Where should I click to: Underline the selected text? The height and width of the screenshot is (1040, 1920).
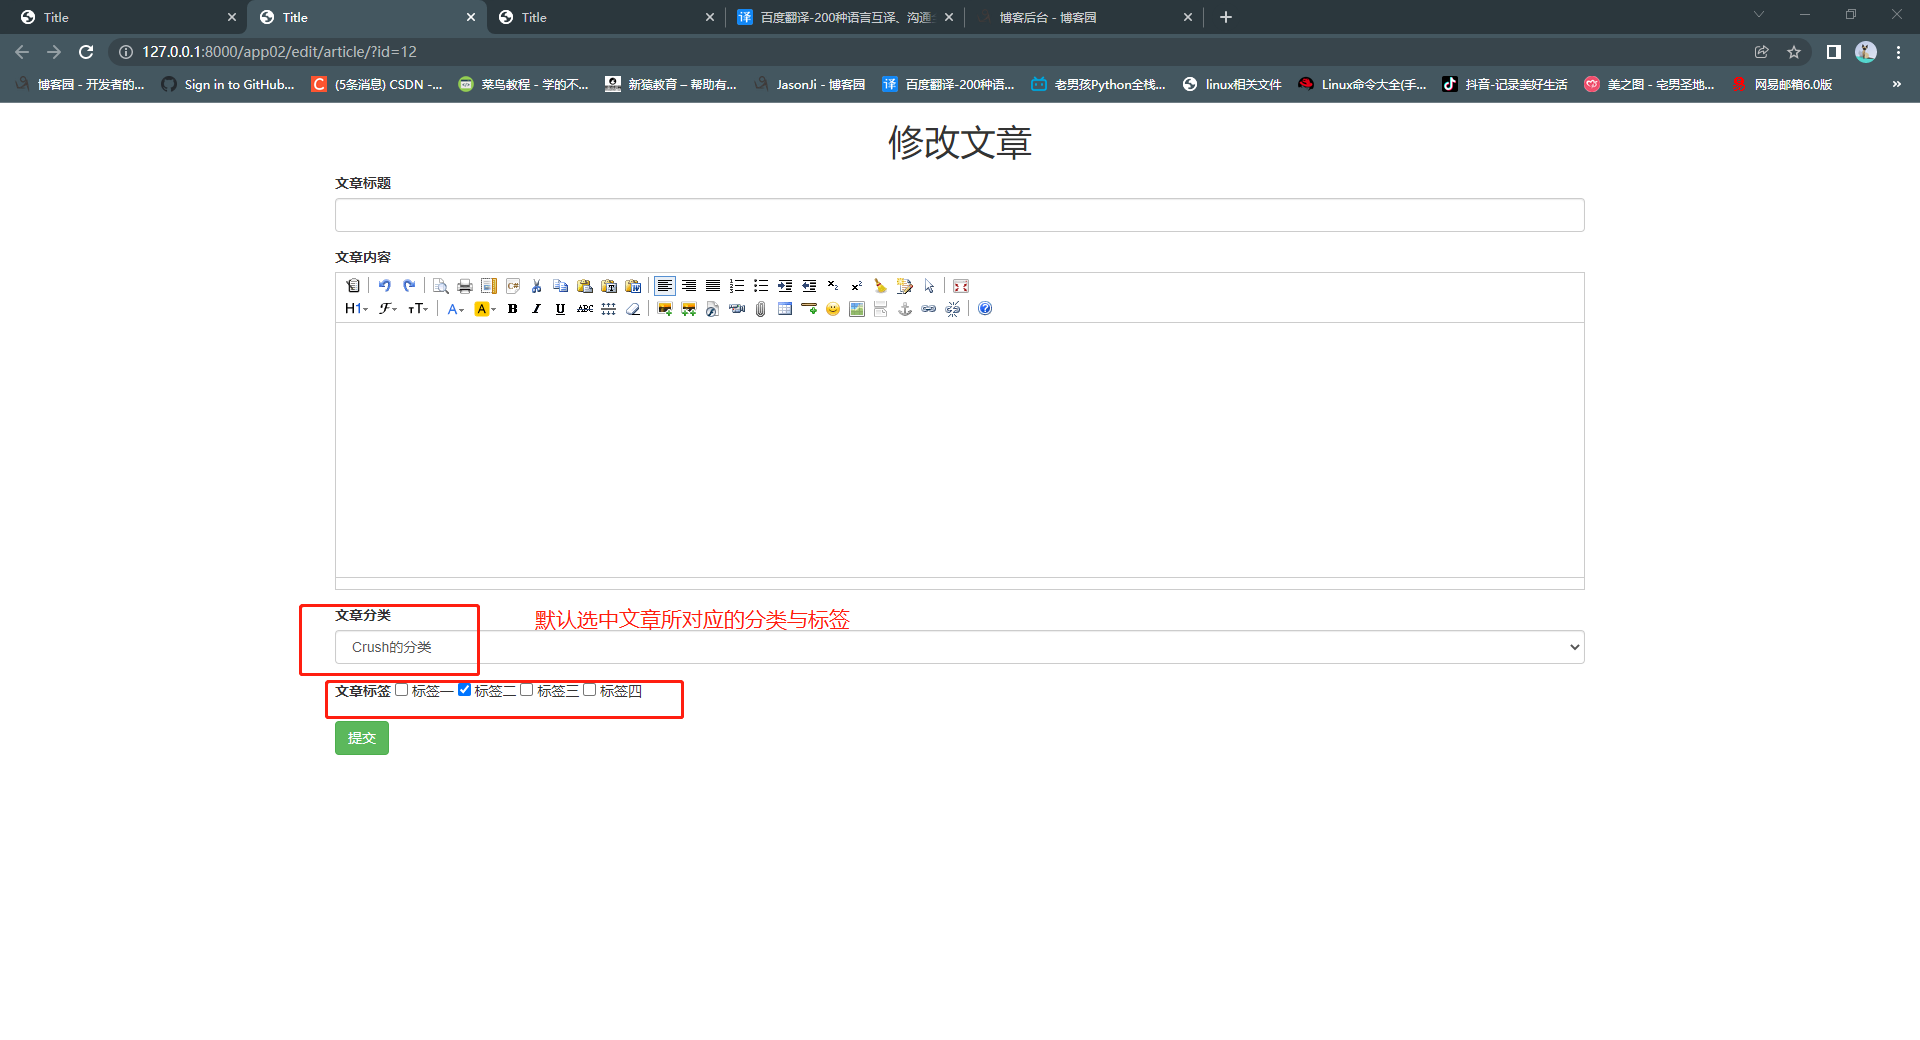tap(560, 309)
